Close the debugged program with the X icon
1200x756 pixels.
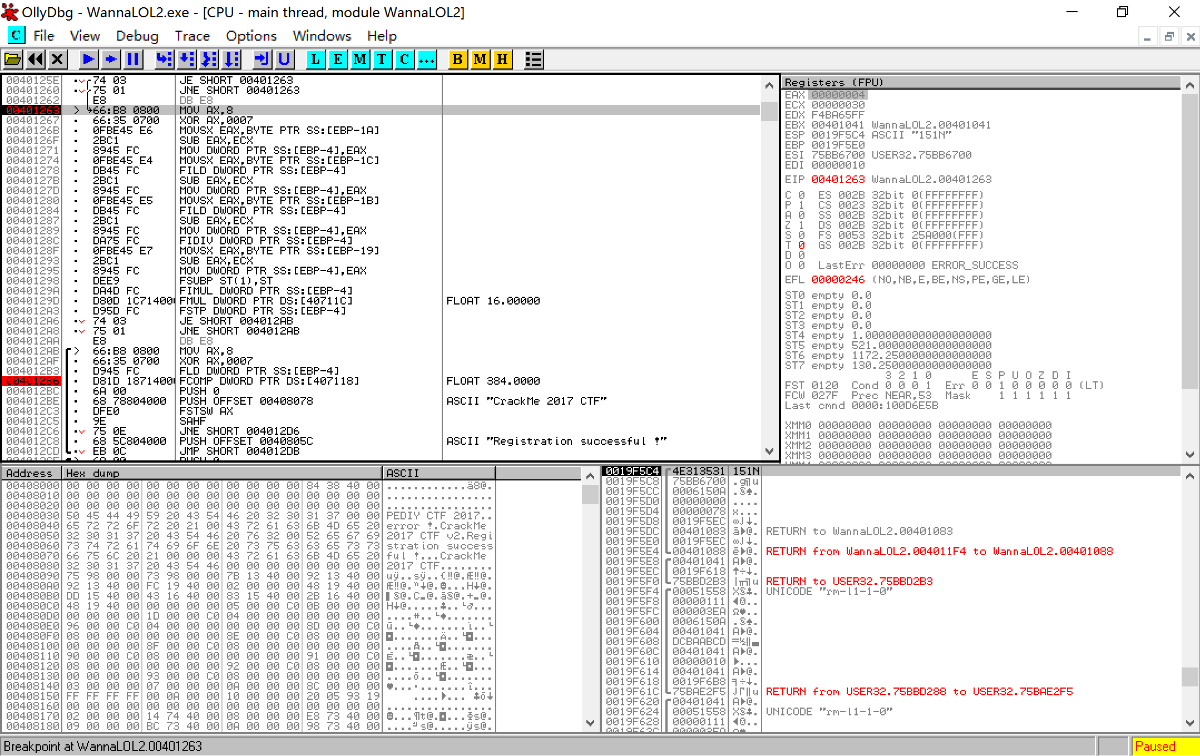pyautogui.click(x=58, y=60)
